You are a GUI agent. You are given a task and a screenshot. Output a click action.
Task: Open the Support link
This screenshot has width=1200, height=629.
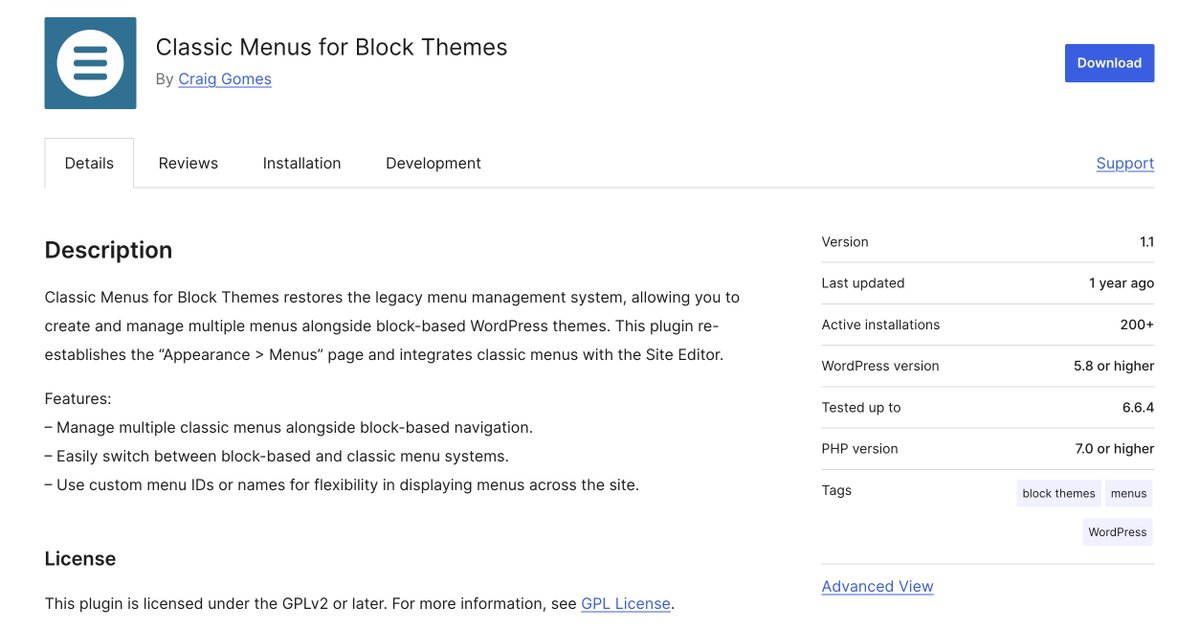click(1125, 163)
